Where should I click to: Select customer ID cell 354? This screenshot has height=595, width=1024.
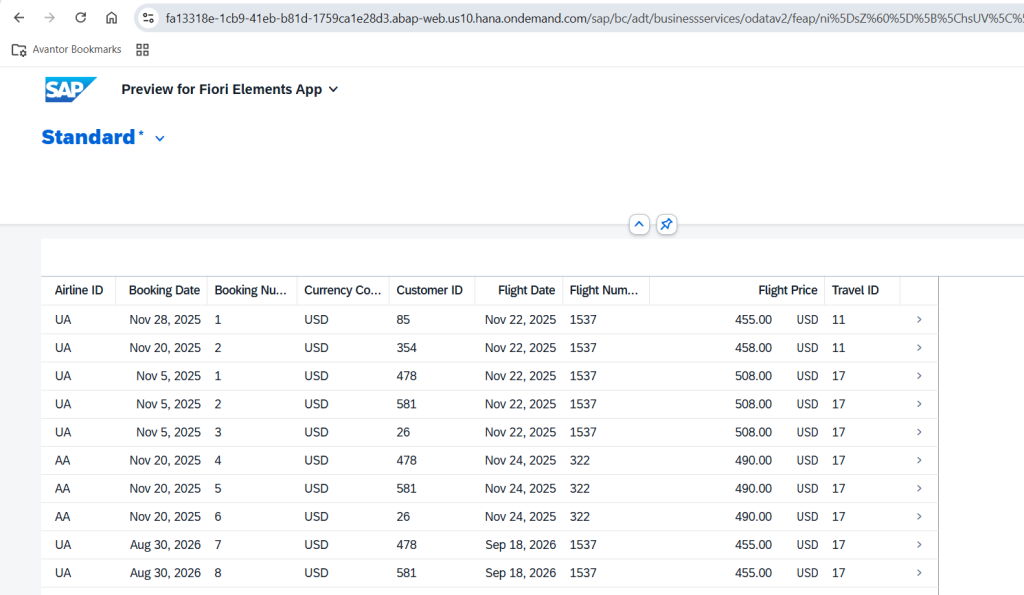pyautogui.click(x=406, y=348)
